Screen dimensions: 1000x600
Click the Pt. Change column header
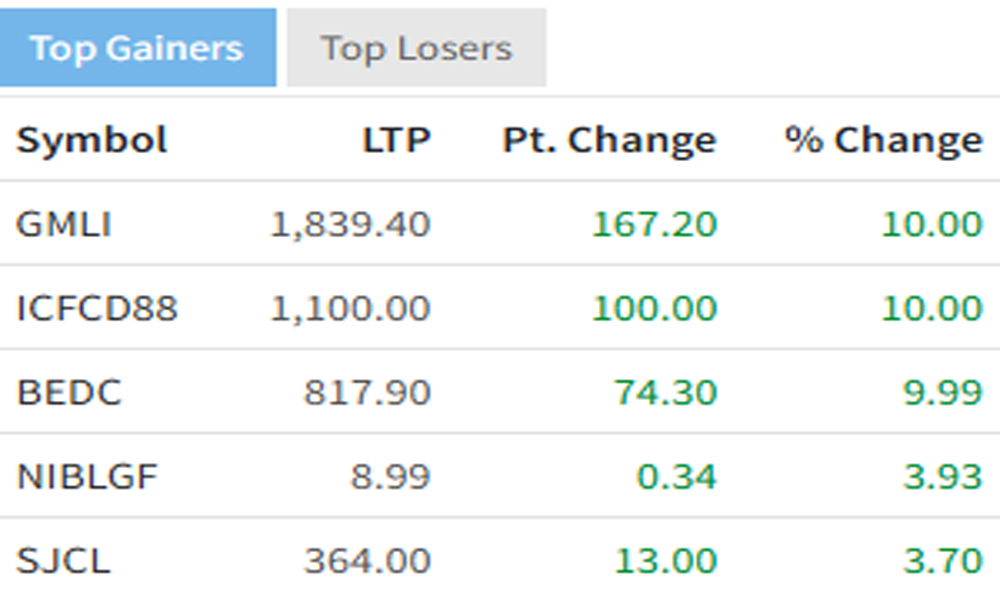[609, 140]
